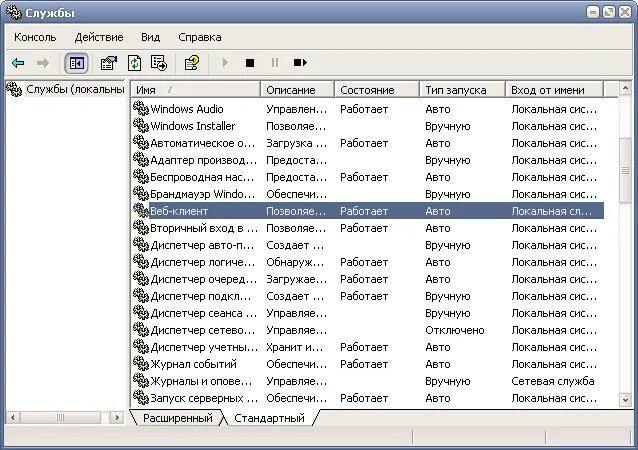This screenshot has width=638, height=450.
Task: Click the Back arrow toolbar icon
Action: [18, 63]
